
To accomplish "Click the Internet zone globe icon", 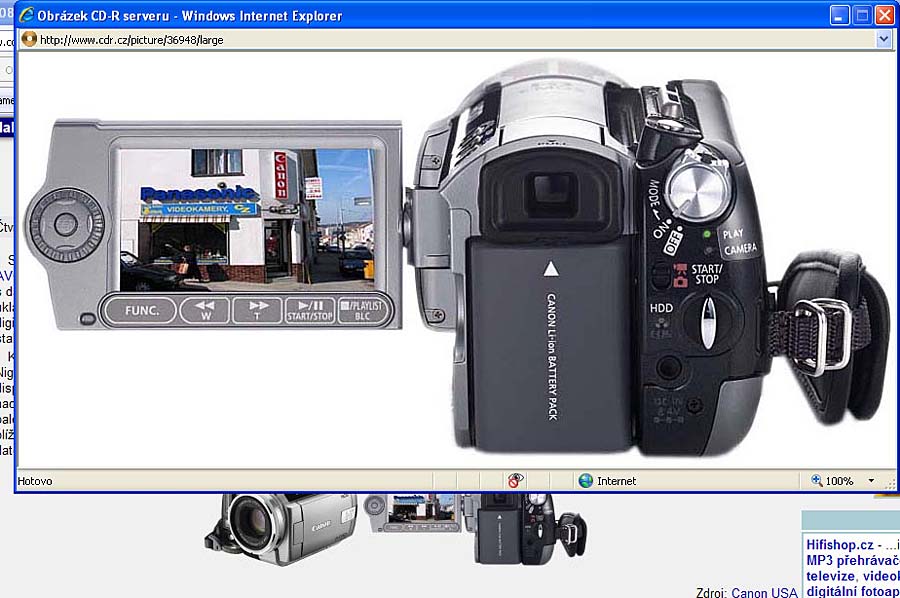I will [586, 481].
